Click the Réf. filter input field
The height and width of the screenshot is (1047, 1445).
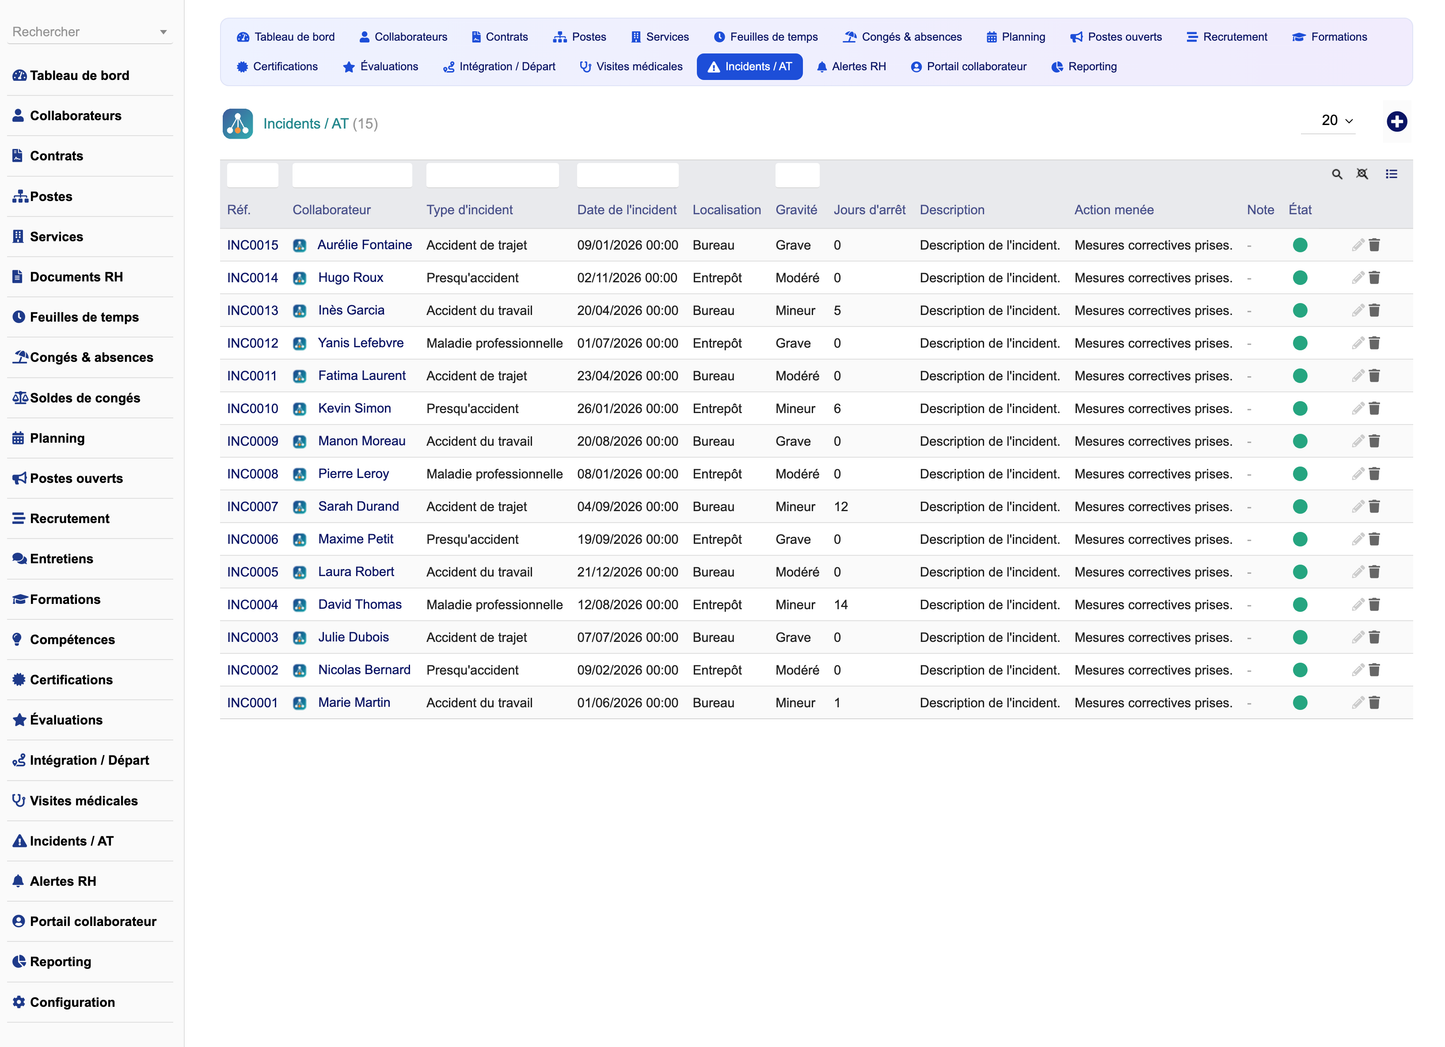coord(253,175)
